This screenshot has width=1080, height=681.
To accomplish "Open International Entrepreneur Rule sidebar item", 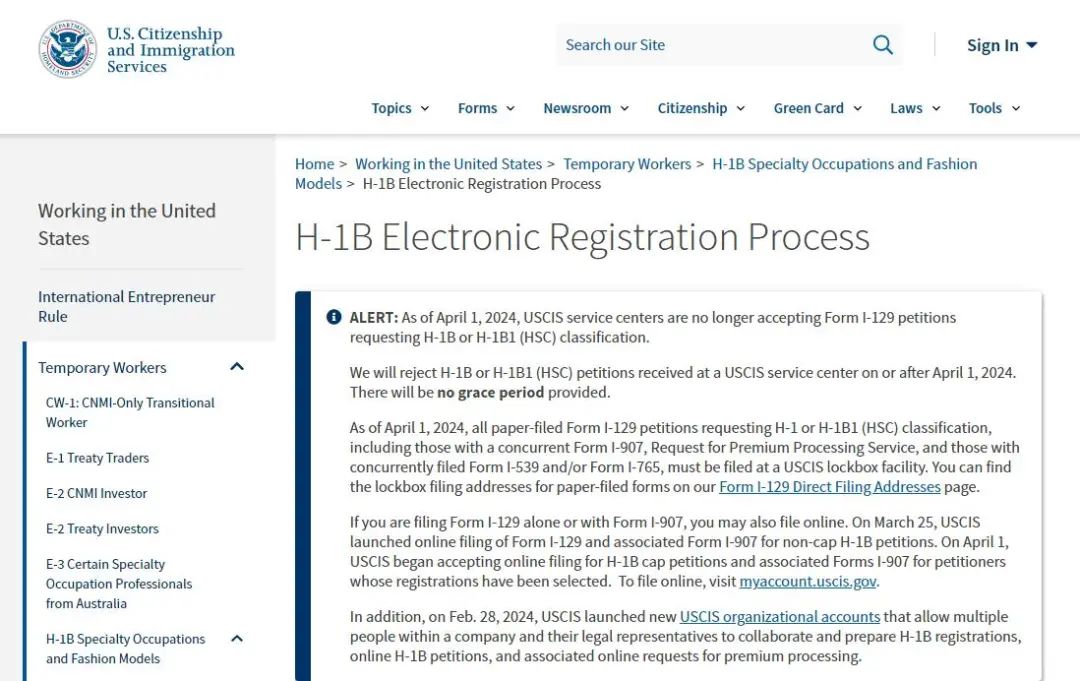I will (127, 306).
